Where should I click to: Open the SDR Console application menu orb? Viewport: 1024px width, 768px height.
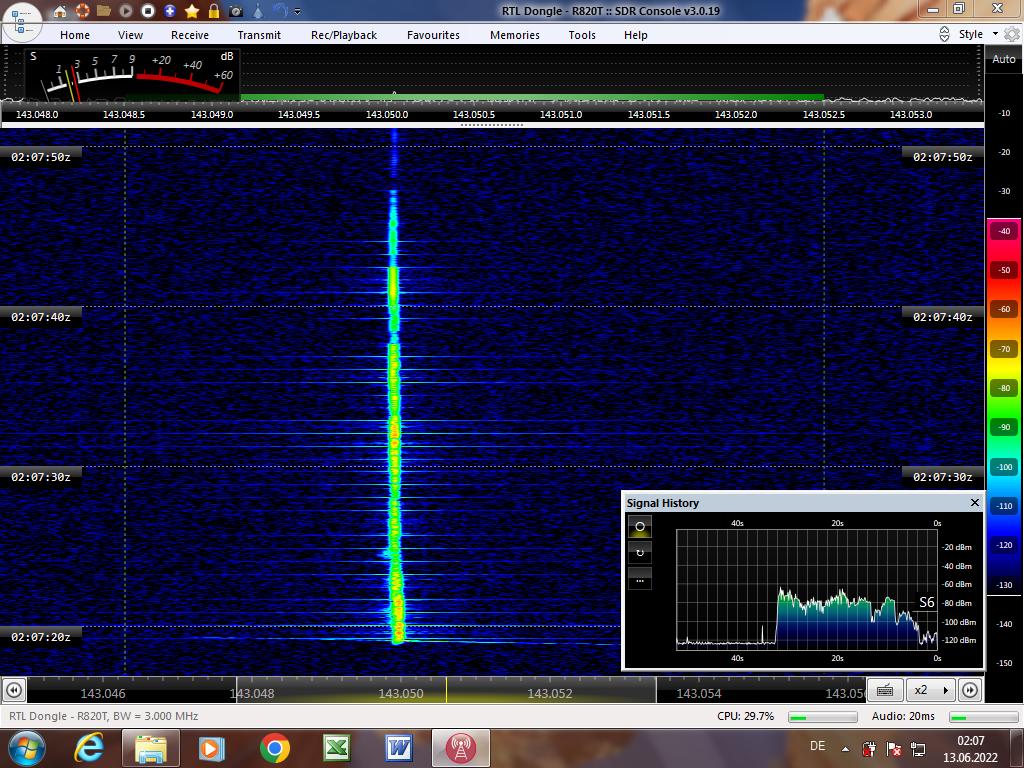pos(22,22)
